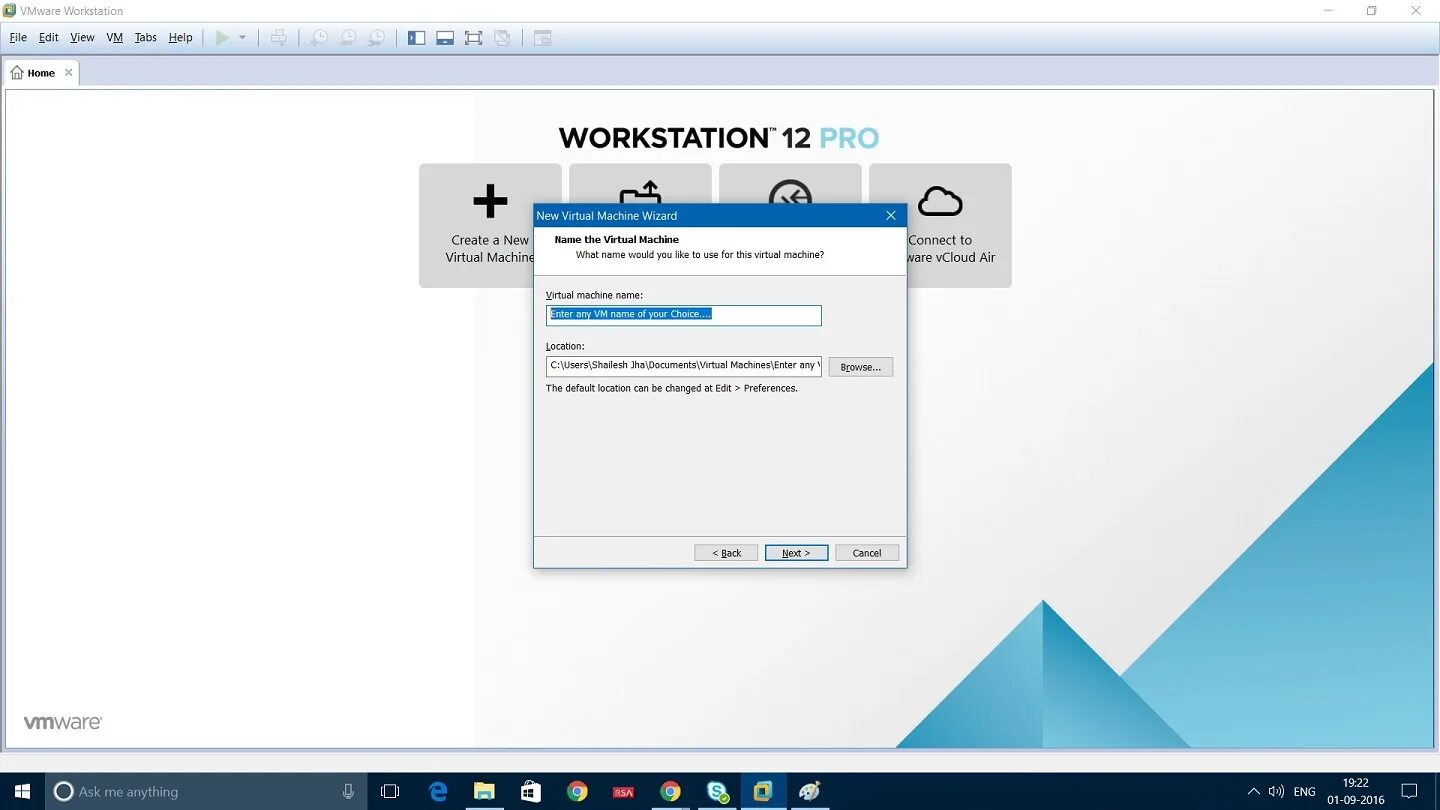Open the snapshot manager toolbar icon

click(377, 38)
